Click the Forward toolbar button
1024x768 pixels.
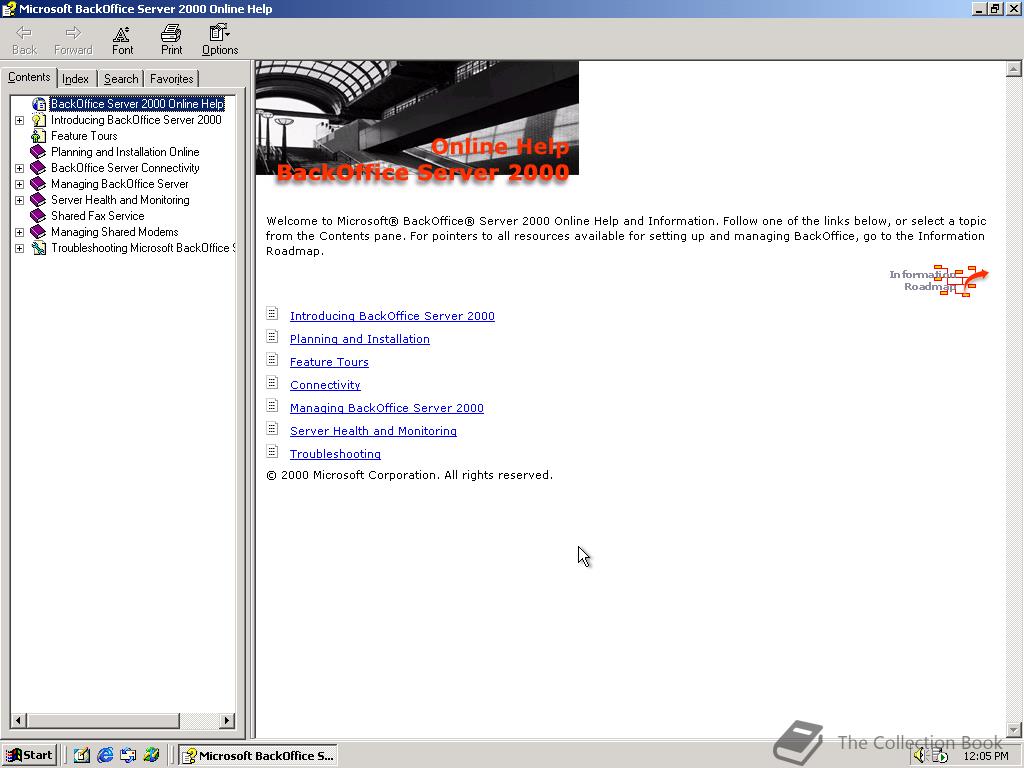[73, 40]
